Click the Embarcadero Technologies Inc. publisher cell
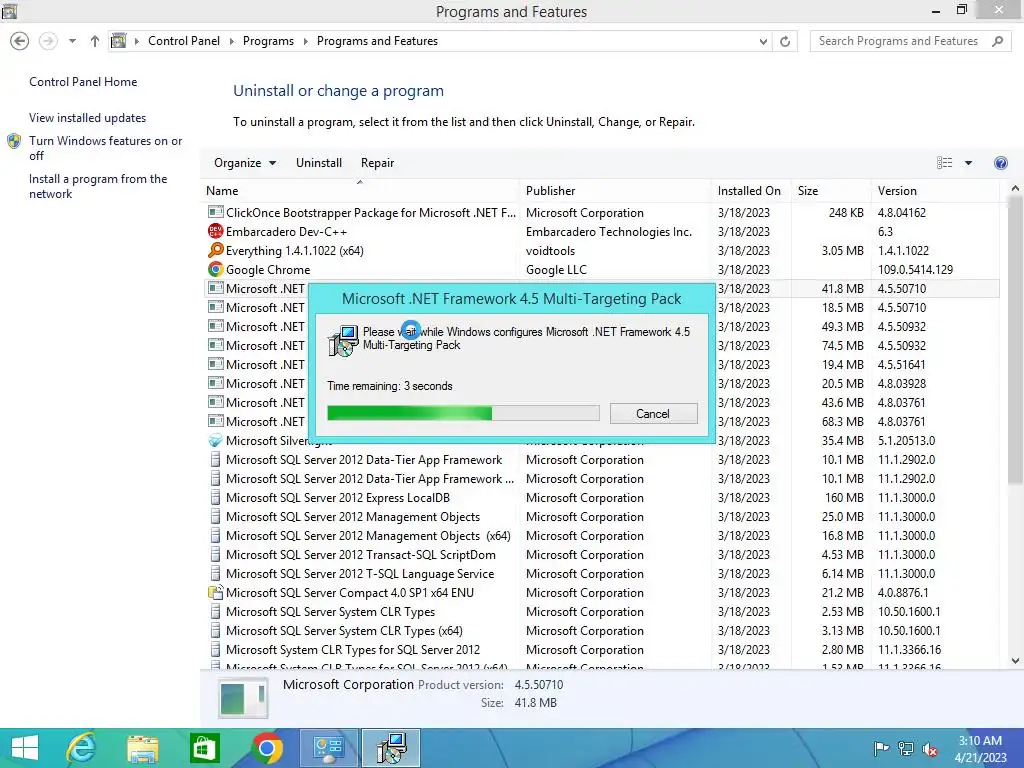The width and height of the screenshot is (1024, 768). [x=609, y=231]
